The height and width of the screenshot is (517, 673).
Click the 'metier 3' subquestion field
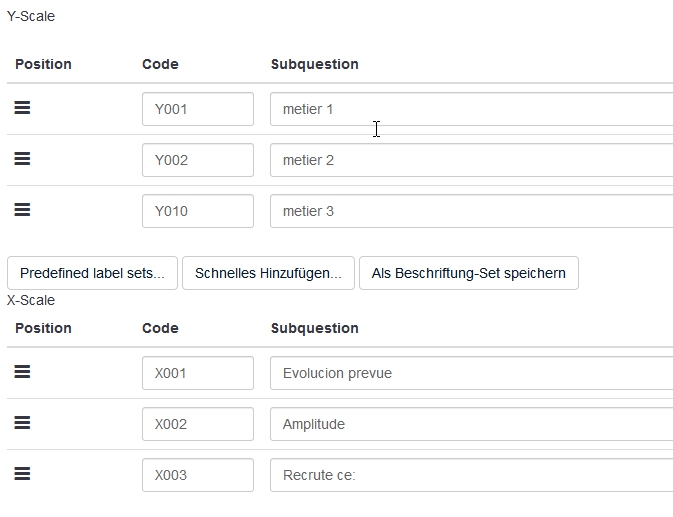click(x=470, y=211)
